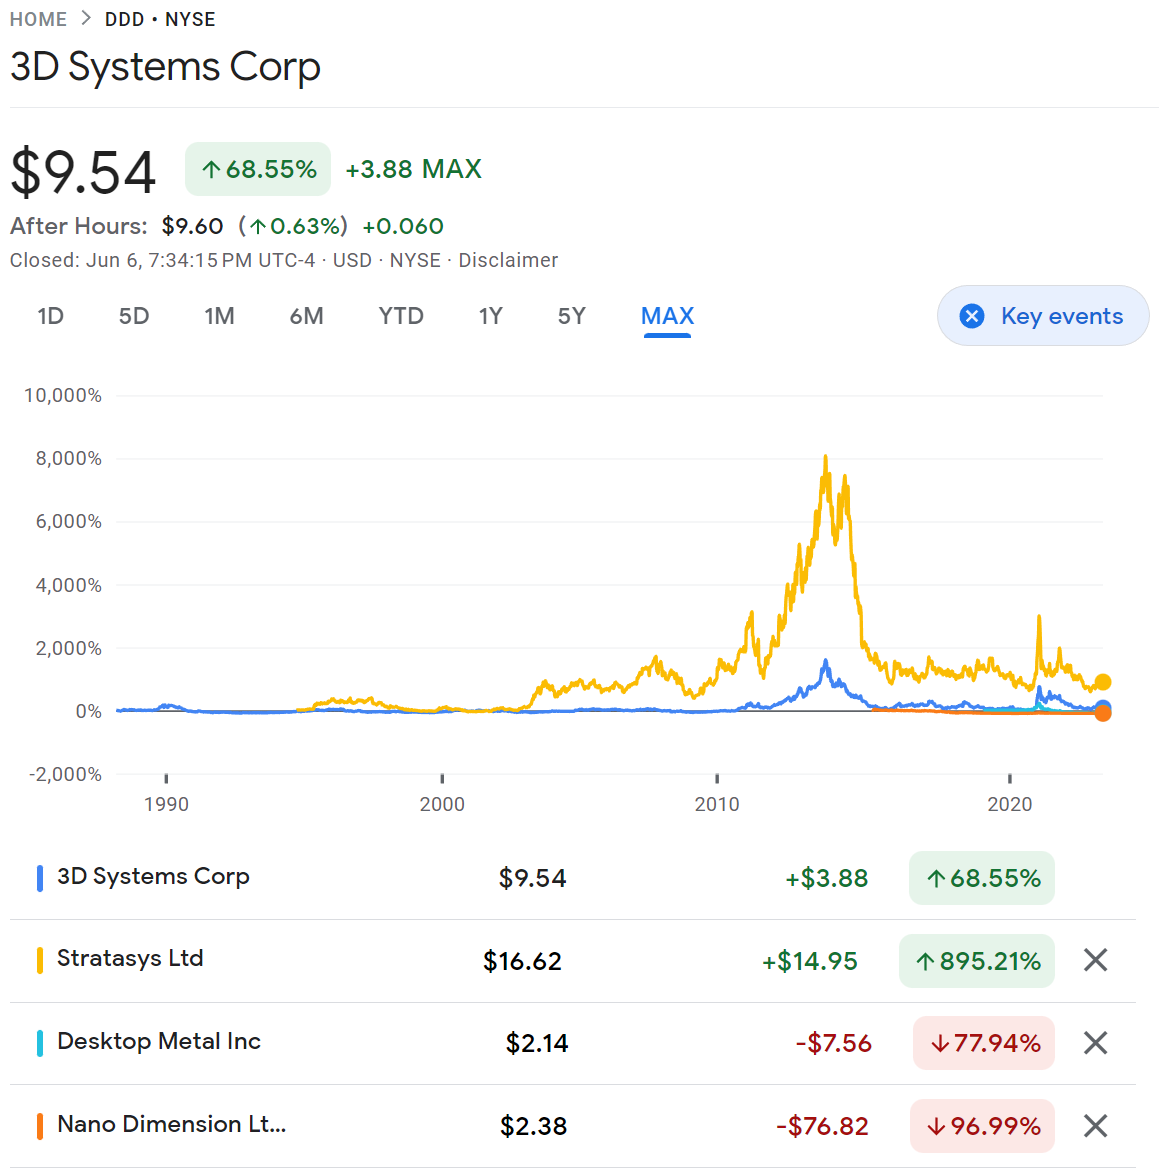Show the 1Y range
This screenshot has width=1159, height=1171.
coord(490,316)
